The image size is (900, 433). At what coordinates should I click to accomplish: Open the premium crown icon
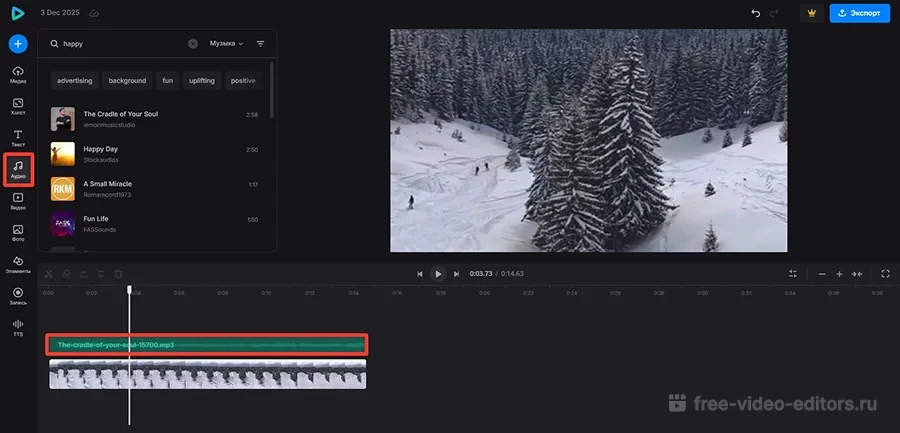pyautogui.click(x=811, y=14)
